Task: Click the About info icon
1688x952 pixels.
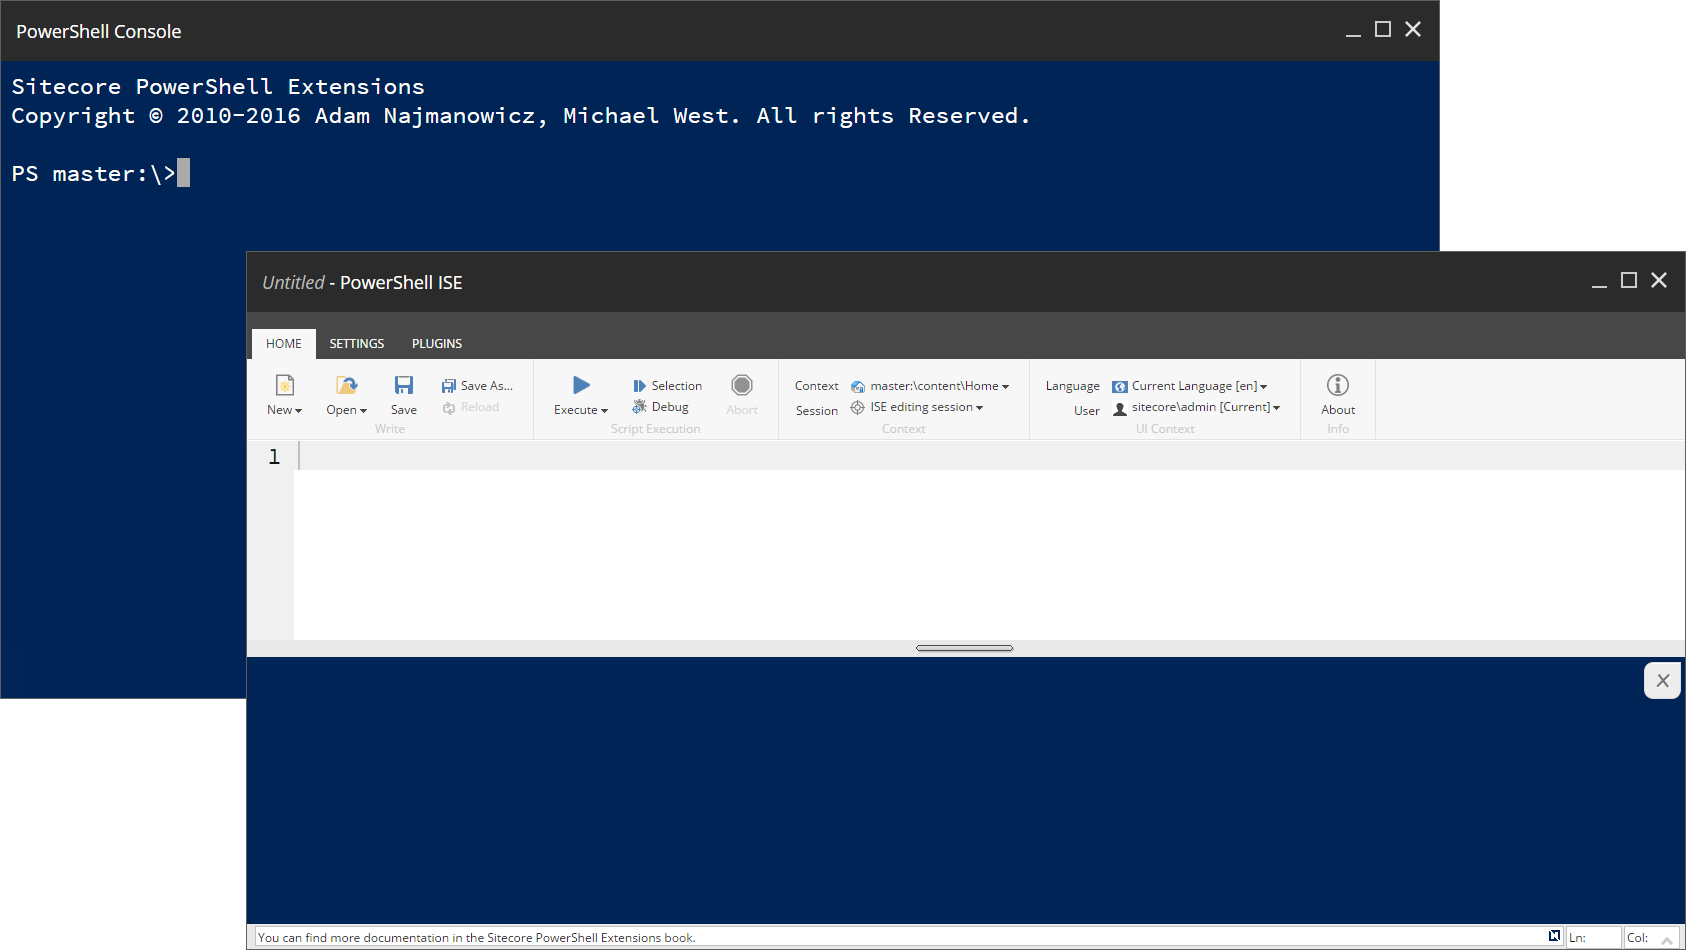Action: [x=1338, y=385]
